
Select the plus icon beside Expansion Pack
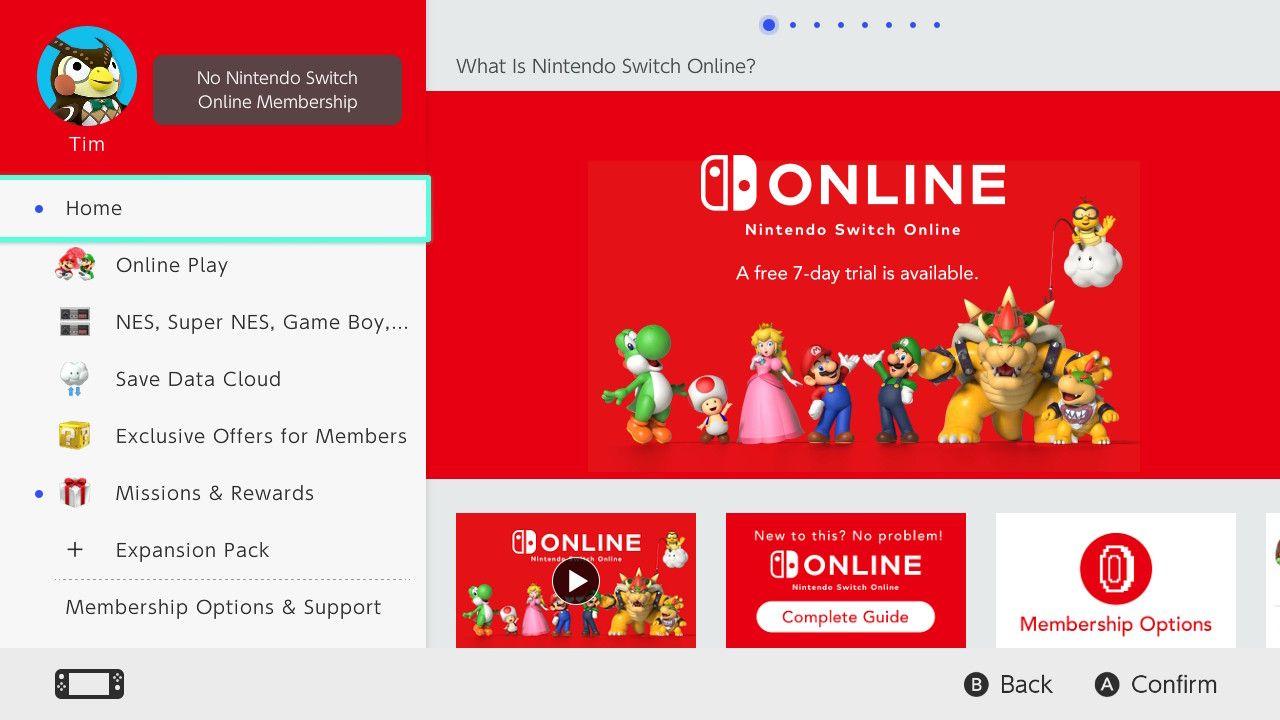(75, 550)
